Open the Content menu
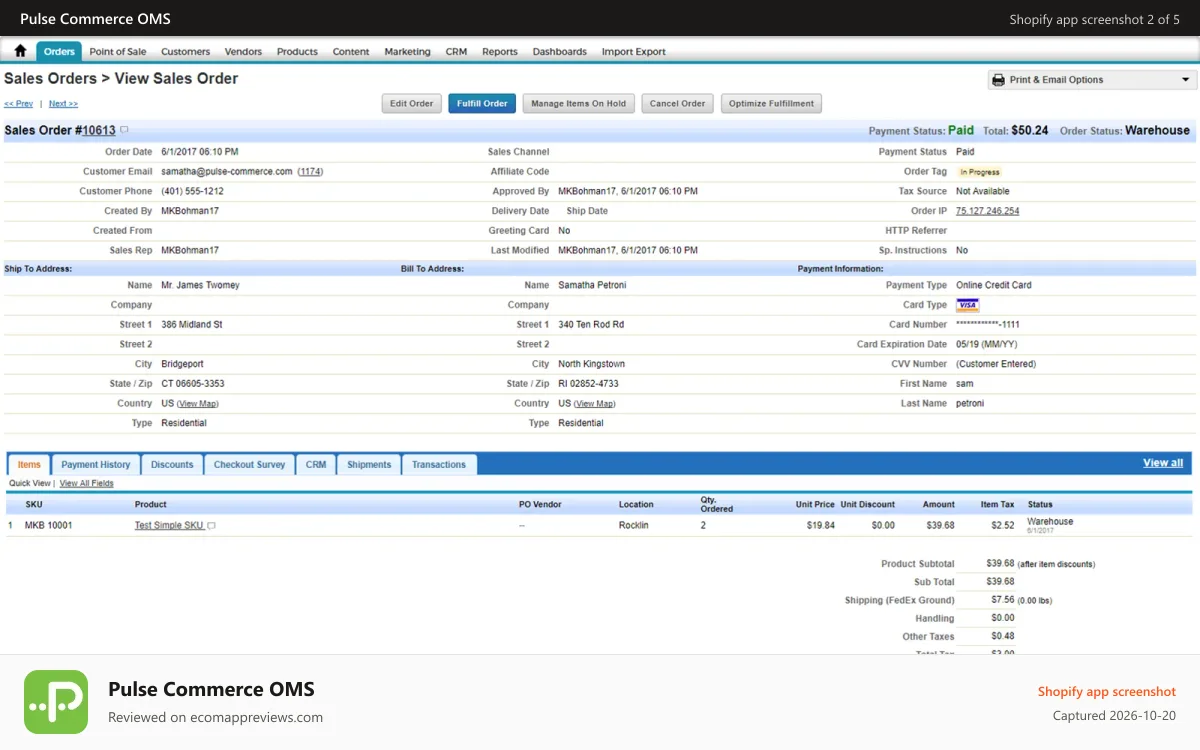Viewport: 1200px width, 750px height. tap(351, 52)
